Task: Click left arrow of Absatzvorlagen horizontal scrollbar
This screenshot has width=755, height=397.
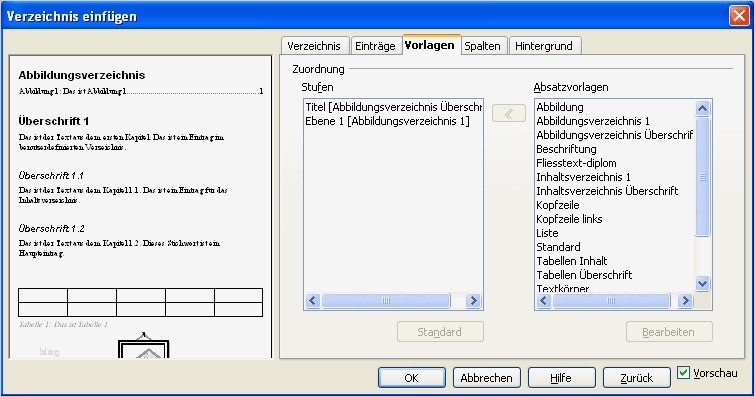Action: [544, 301]
